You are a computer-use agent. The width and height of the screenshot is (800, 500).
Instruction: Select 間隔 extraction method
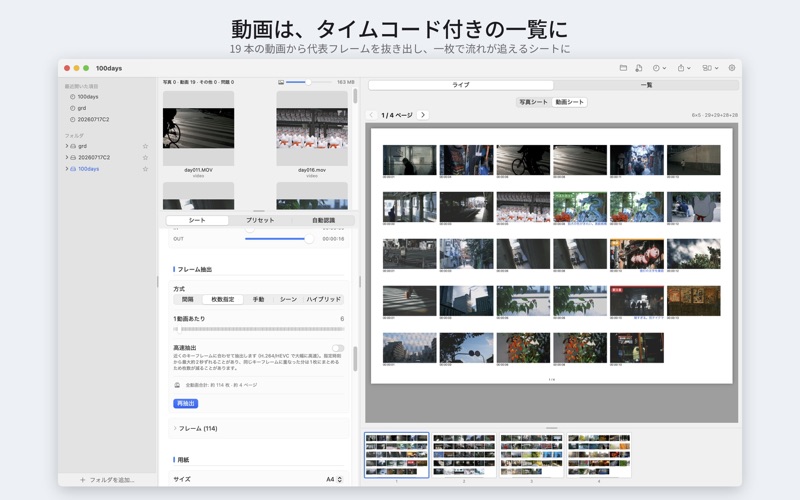(188, 299)
